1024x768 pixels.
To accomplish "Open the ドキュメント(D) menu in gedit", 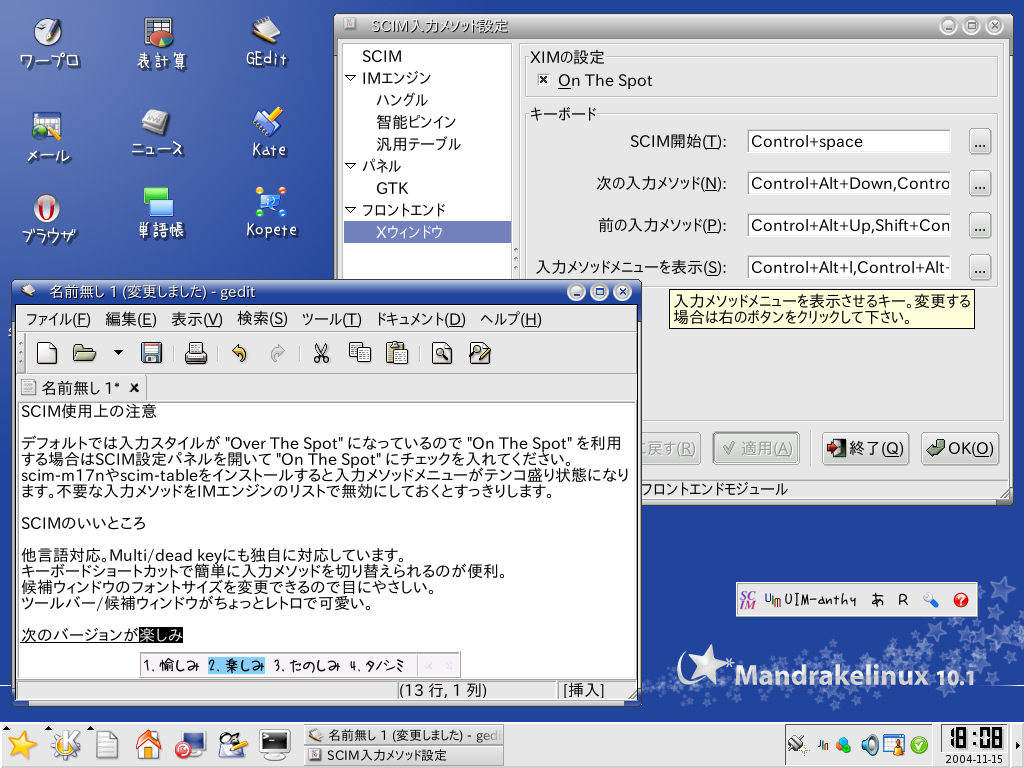I will [x=420, y=319].
